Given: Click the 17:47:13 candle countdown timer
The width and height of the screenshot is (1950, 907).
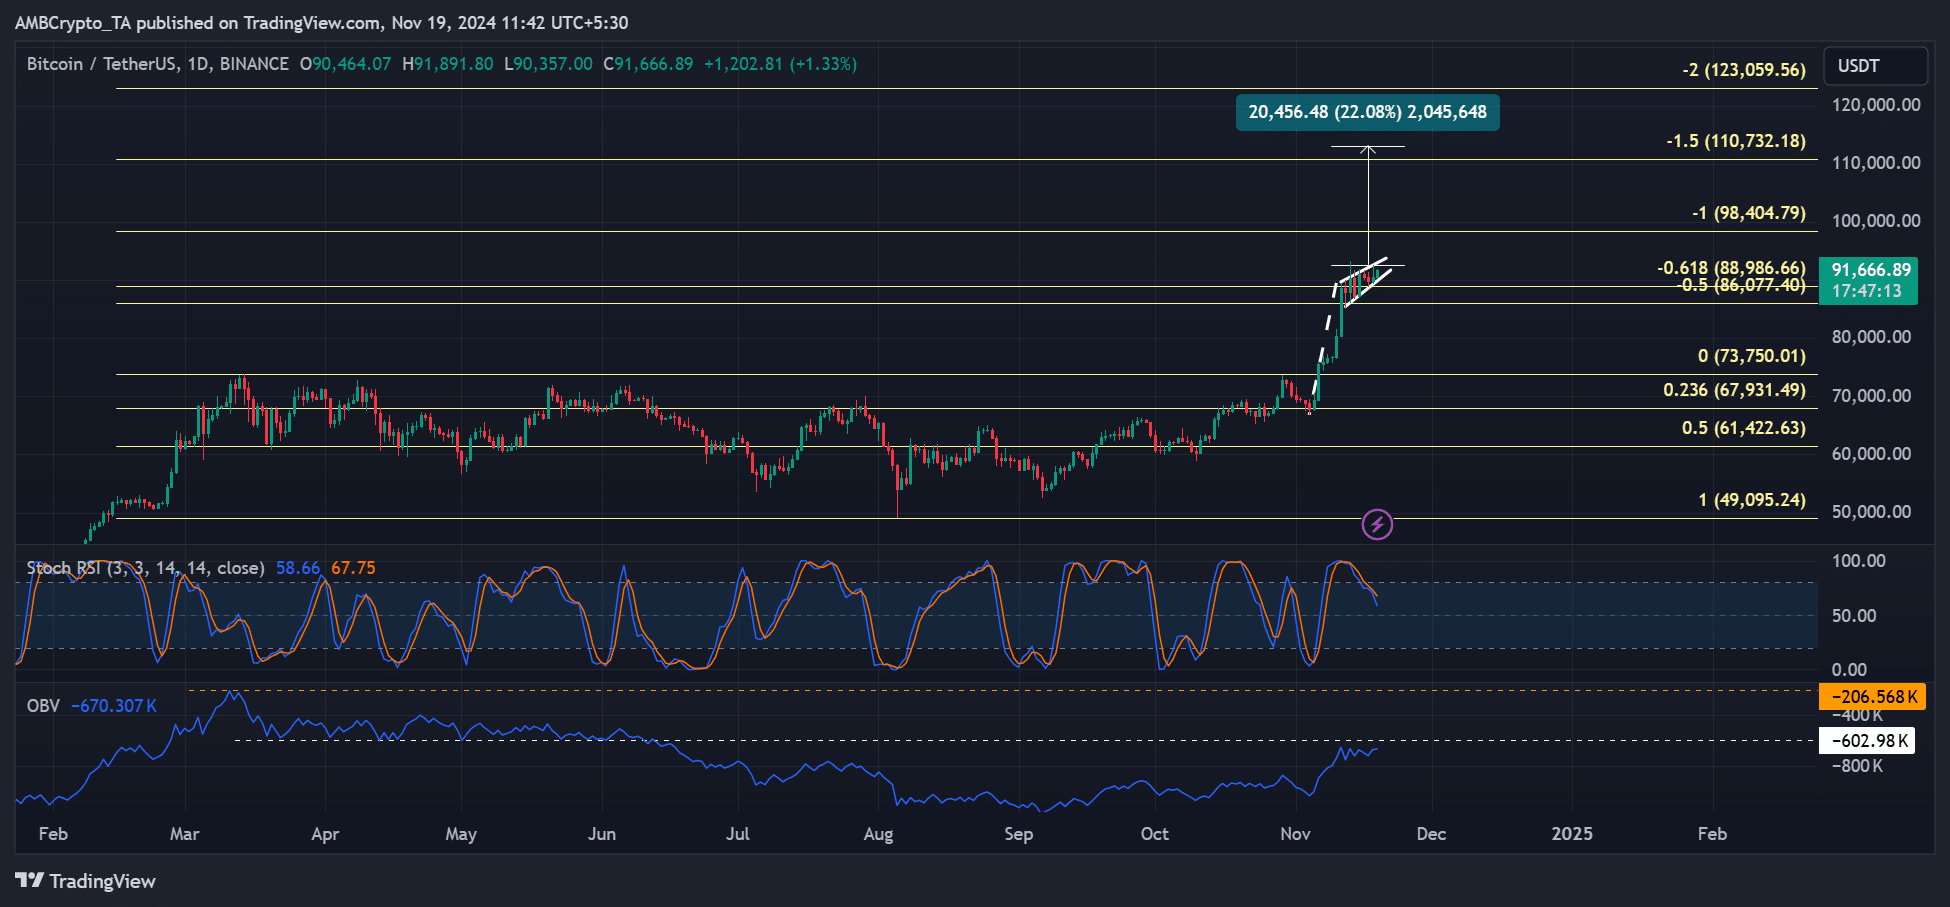Looking at the screenshot, I should click(1866, 291).
